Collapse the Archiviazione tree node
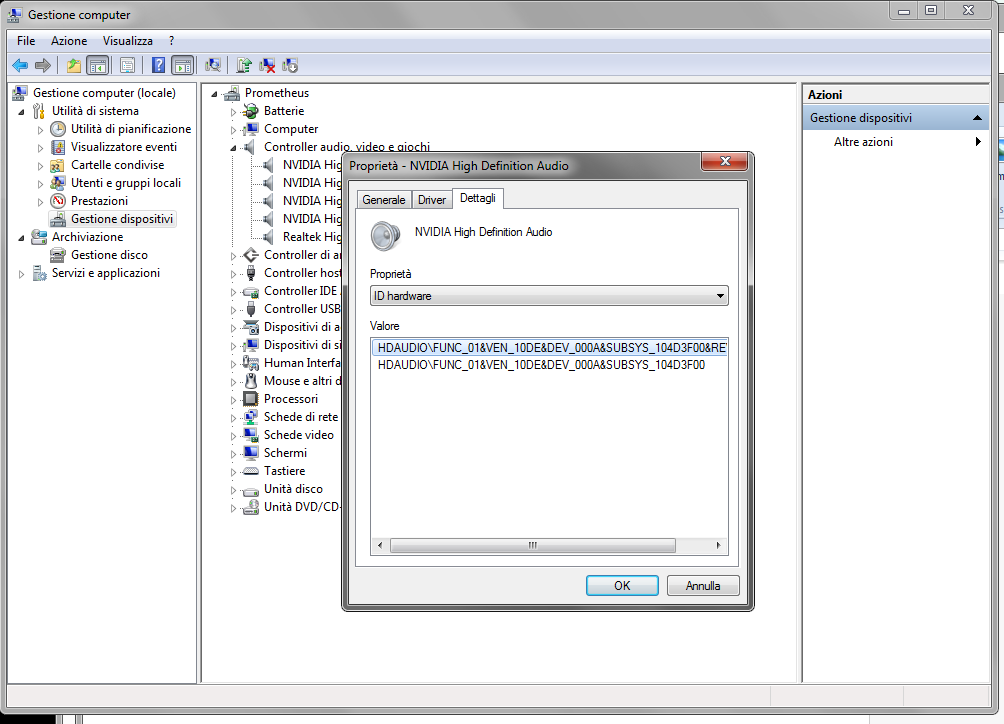Screen dimensions: 1004x724 coord(21,238)
